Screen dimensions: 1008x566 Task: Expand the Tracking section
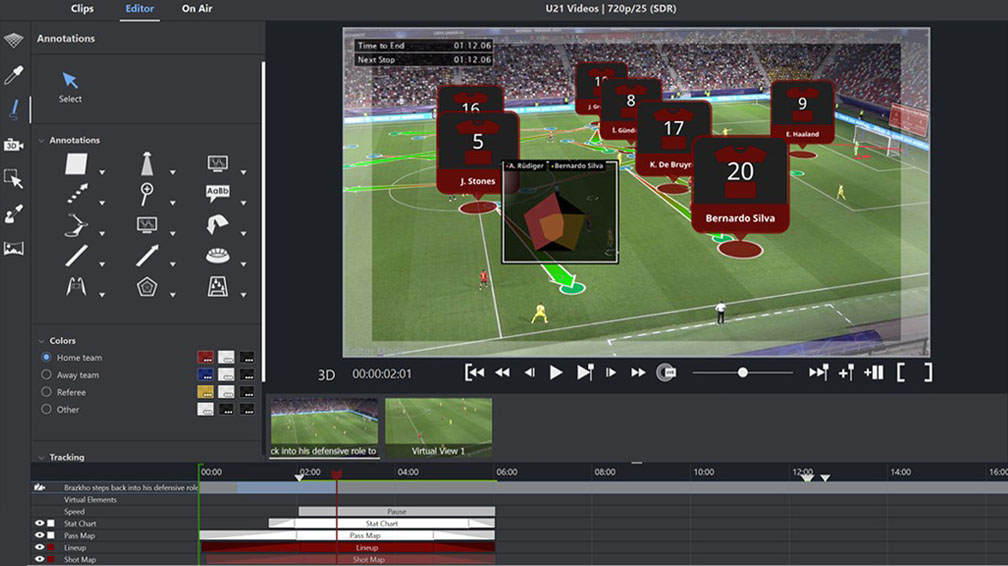tap(41, 458)
